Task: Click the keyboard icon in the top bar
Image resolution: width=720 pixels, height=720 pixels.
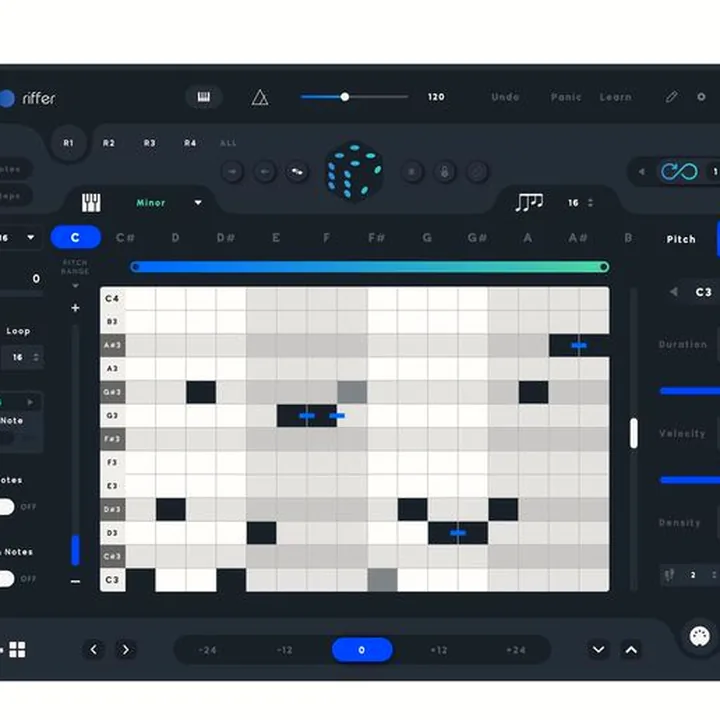Action: click(x=203, y=97)
